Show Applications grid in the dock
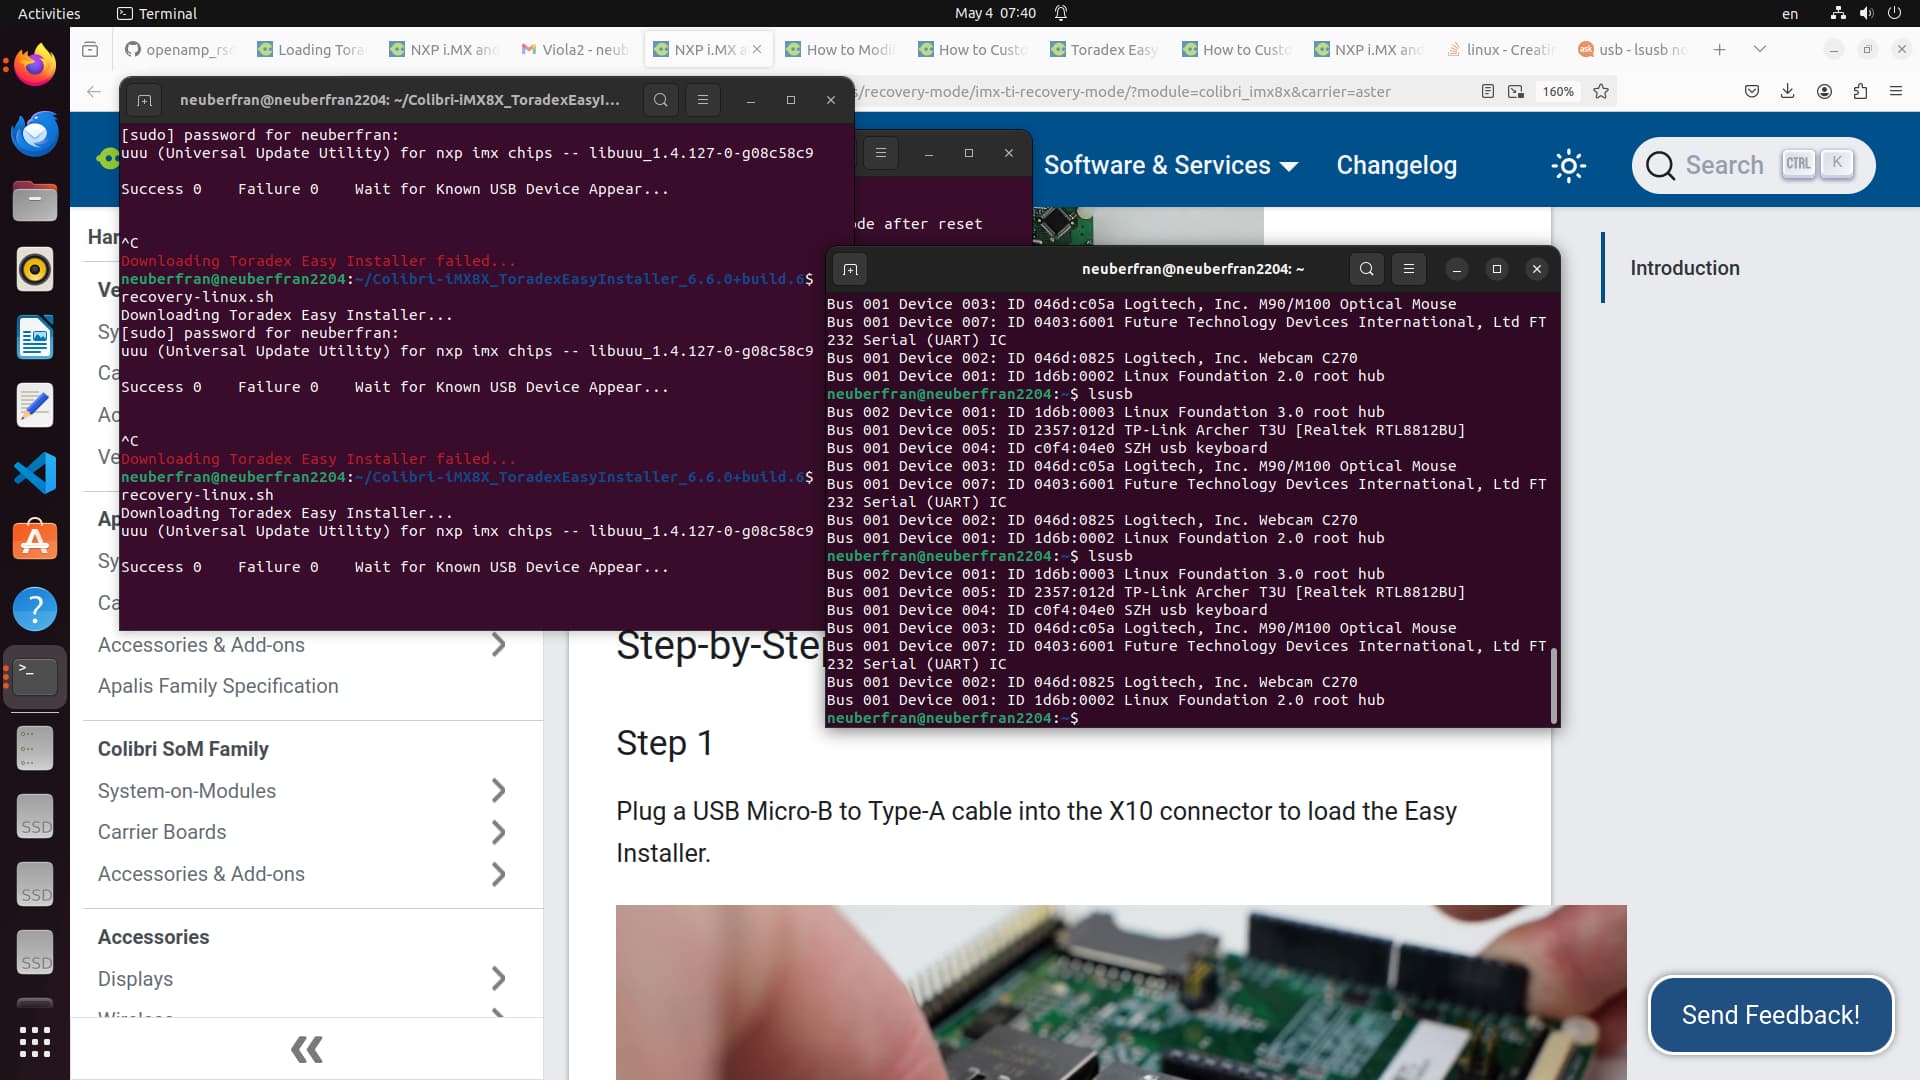Screen dimensions: 1920x1080 click(x=35, y=1042)
